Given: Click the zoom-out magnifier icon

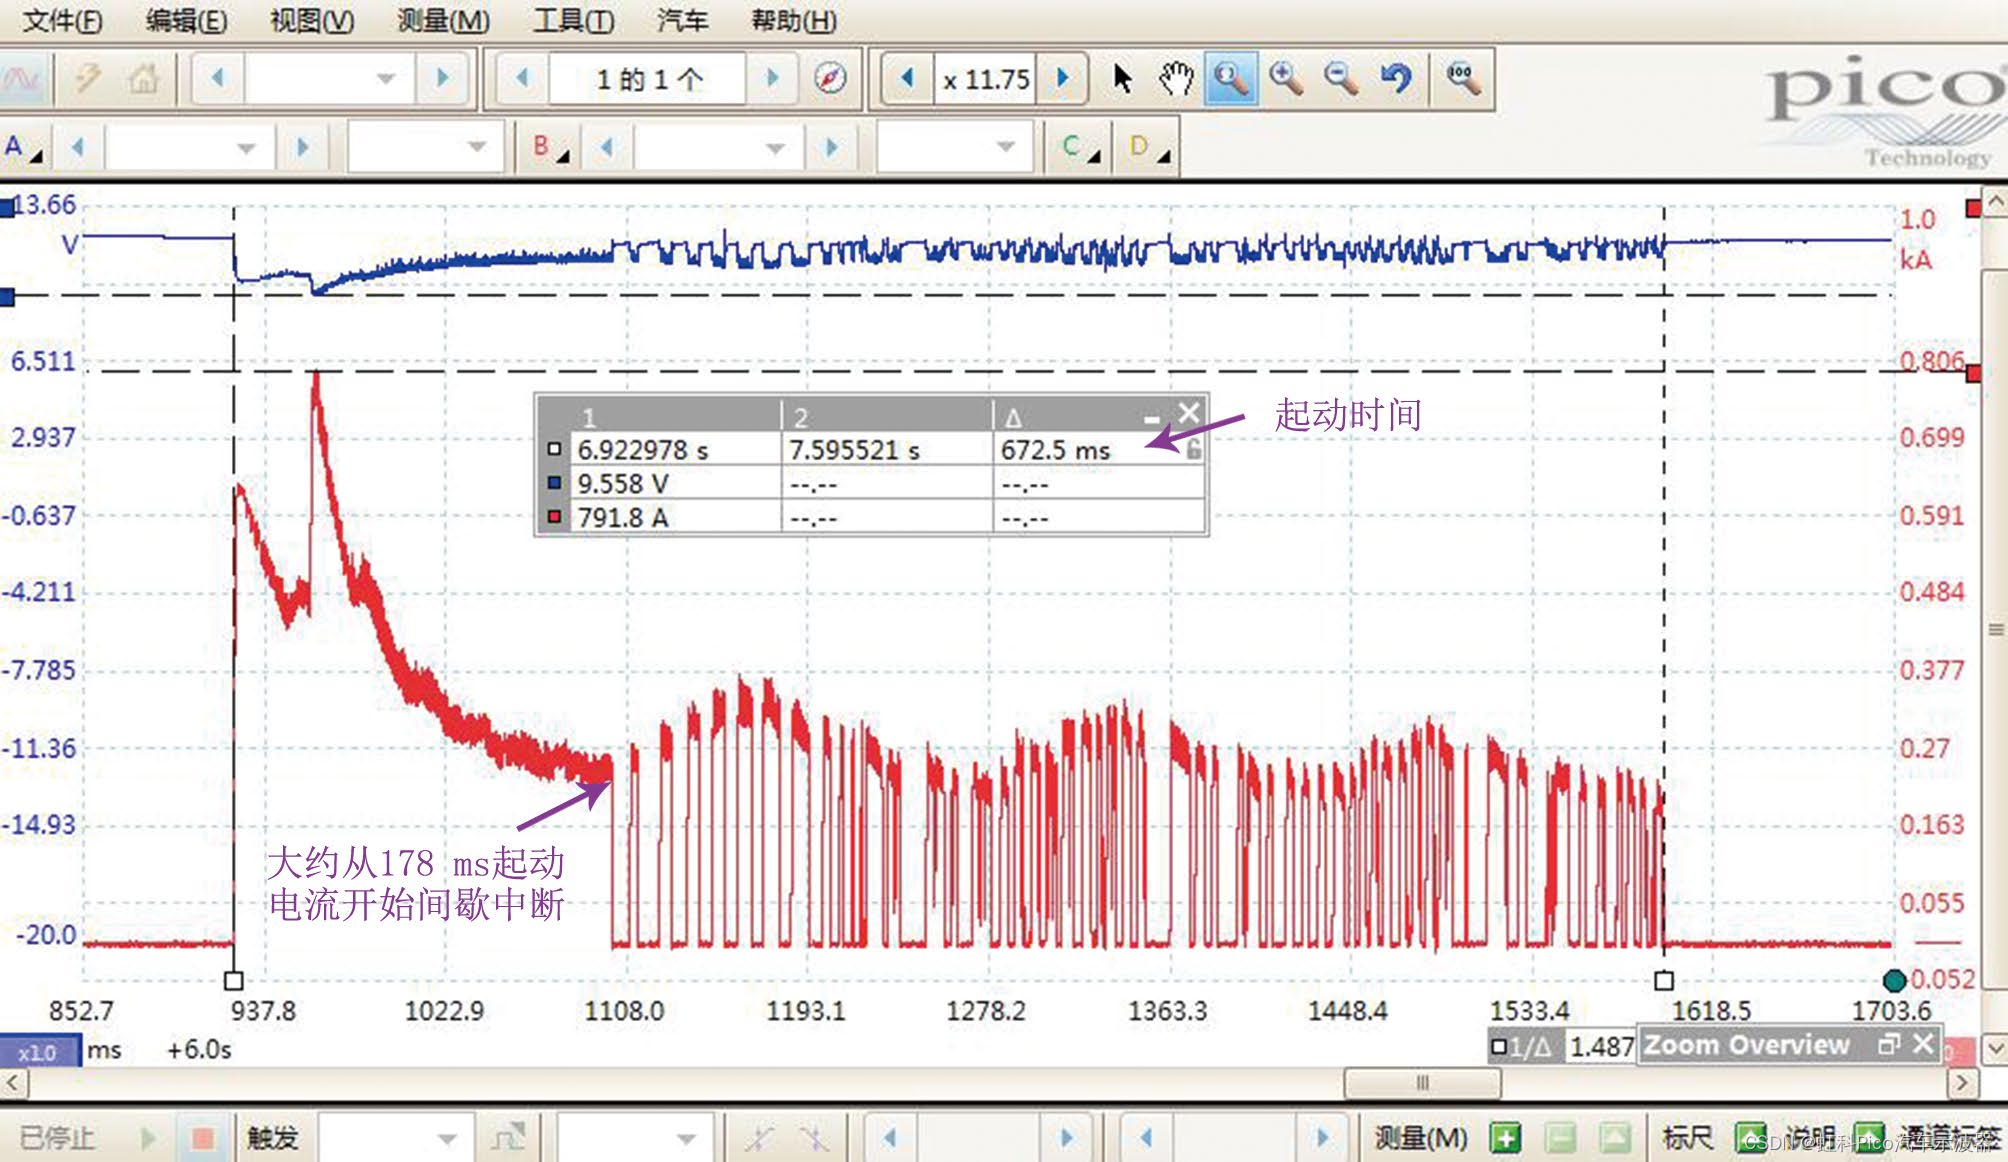Looking at the screenshot, I should pos(1340,78).
